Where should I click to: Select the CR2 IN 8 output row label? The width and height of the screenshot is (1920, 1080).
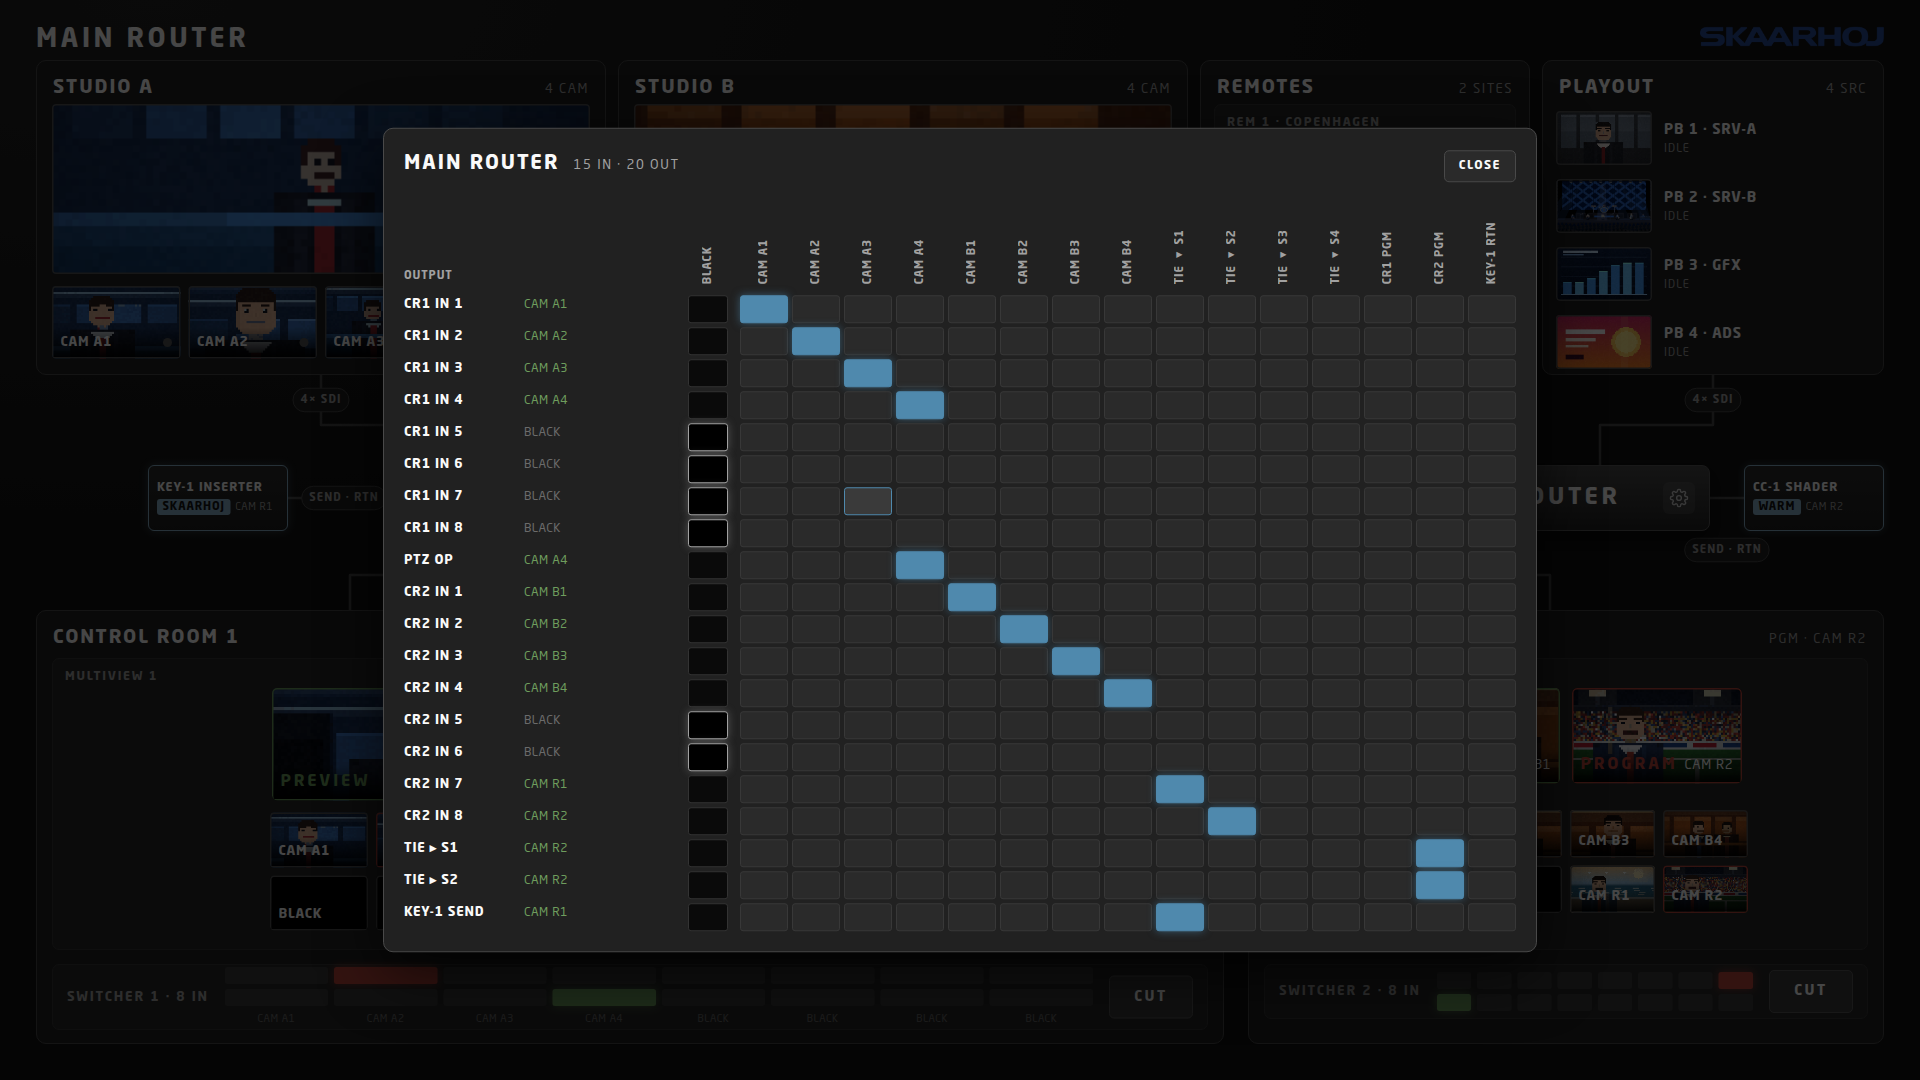(433, 815)
